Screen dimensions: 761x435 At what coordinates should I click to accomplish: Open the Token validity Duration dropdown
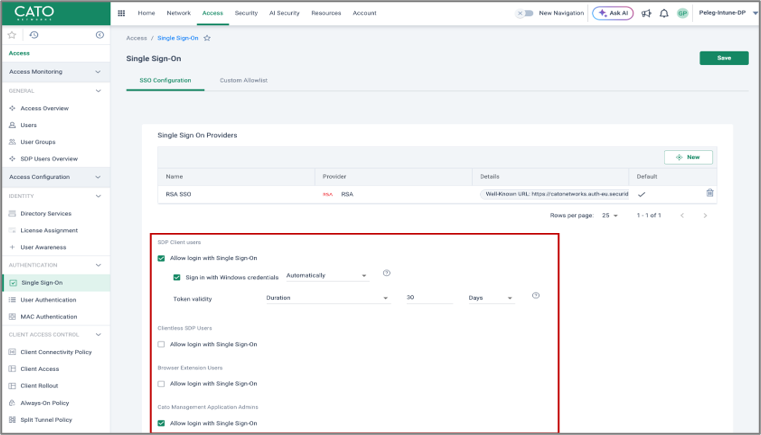tap(328, 298)
